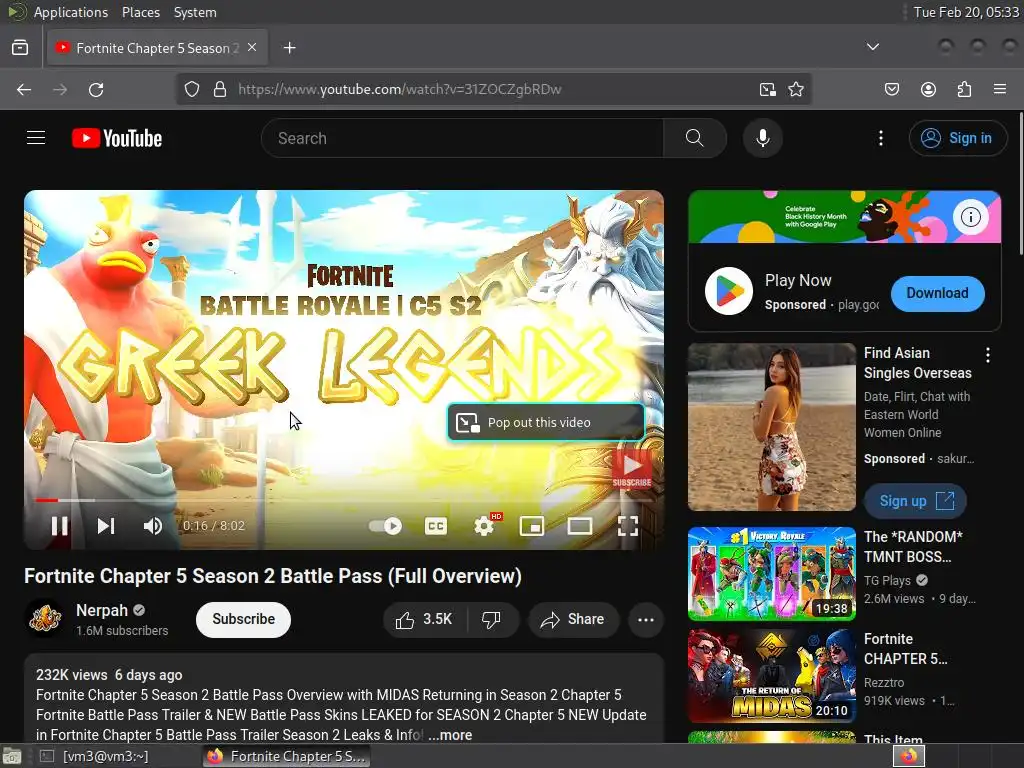The image size is (1024, 768).
Task: Close the Fortnite Chapter 5 tab
Action: pyautogui.click(x=252, y=47)
